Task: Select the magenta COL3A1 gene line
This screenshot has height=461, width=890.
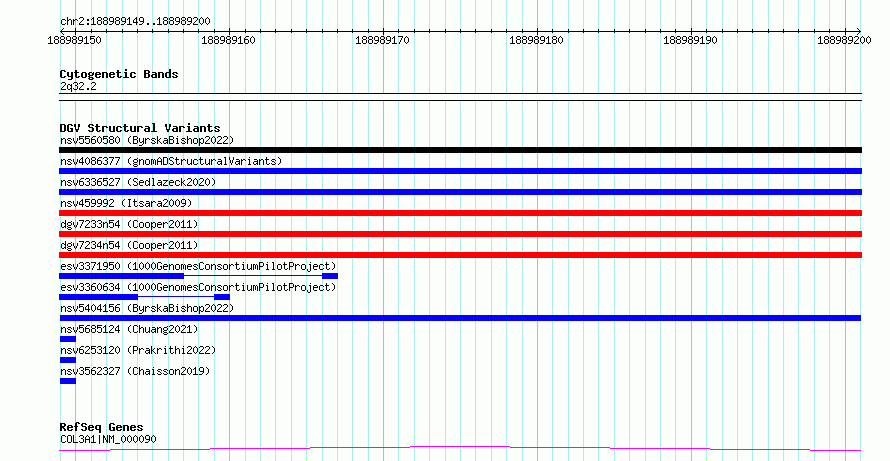Action: 460,449
